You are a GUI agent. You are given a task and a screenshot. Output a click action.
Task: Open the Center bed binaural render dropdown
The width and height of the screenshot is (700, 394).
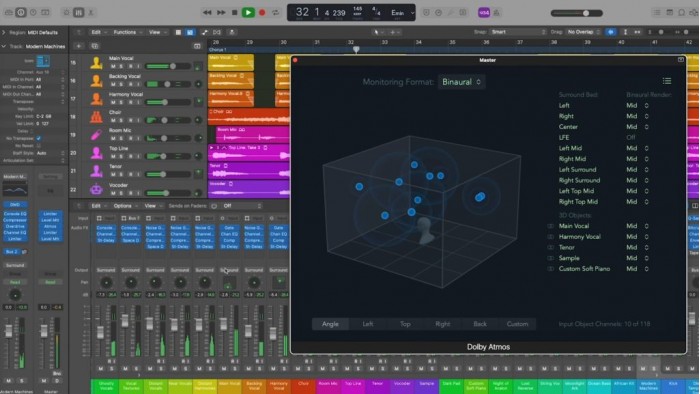point(638,127)
